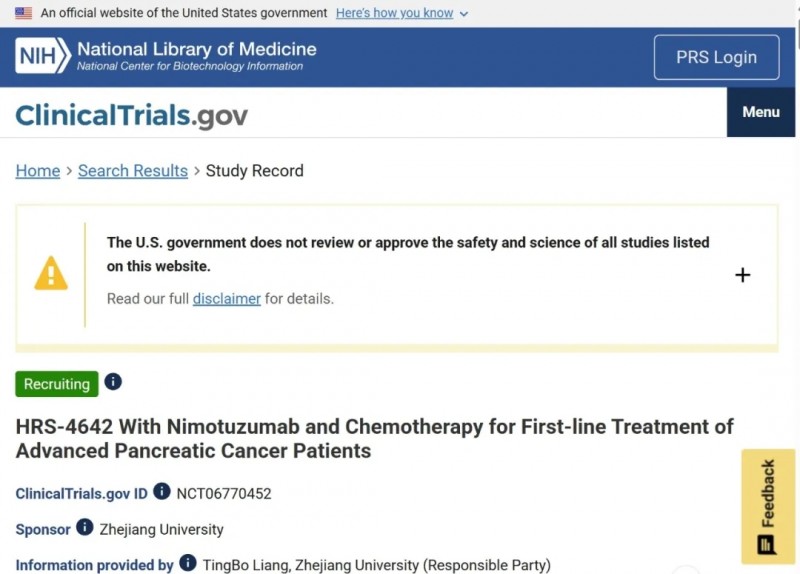Open the Feedback side tab
800x574 pixels.
coord(767,505)
